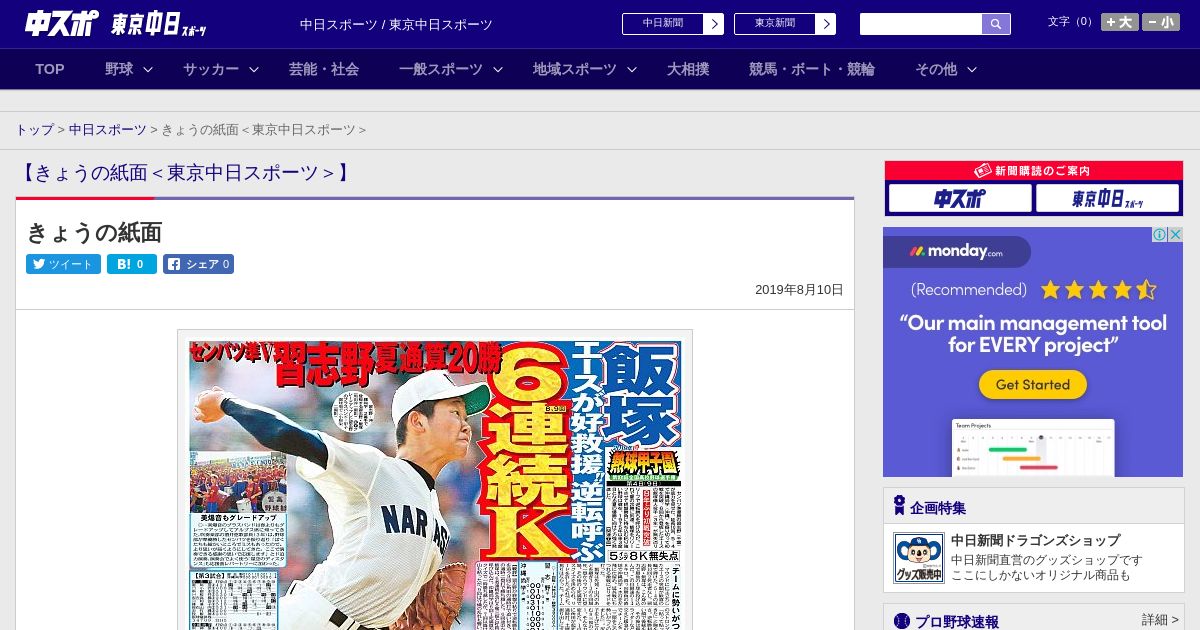Click Hatena B! bookmark button
Screen dimensions: 1200x630
[x=132, y=264]
